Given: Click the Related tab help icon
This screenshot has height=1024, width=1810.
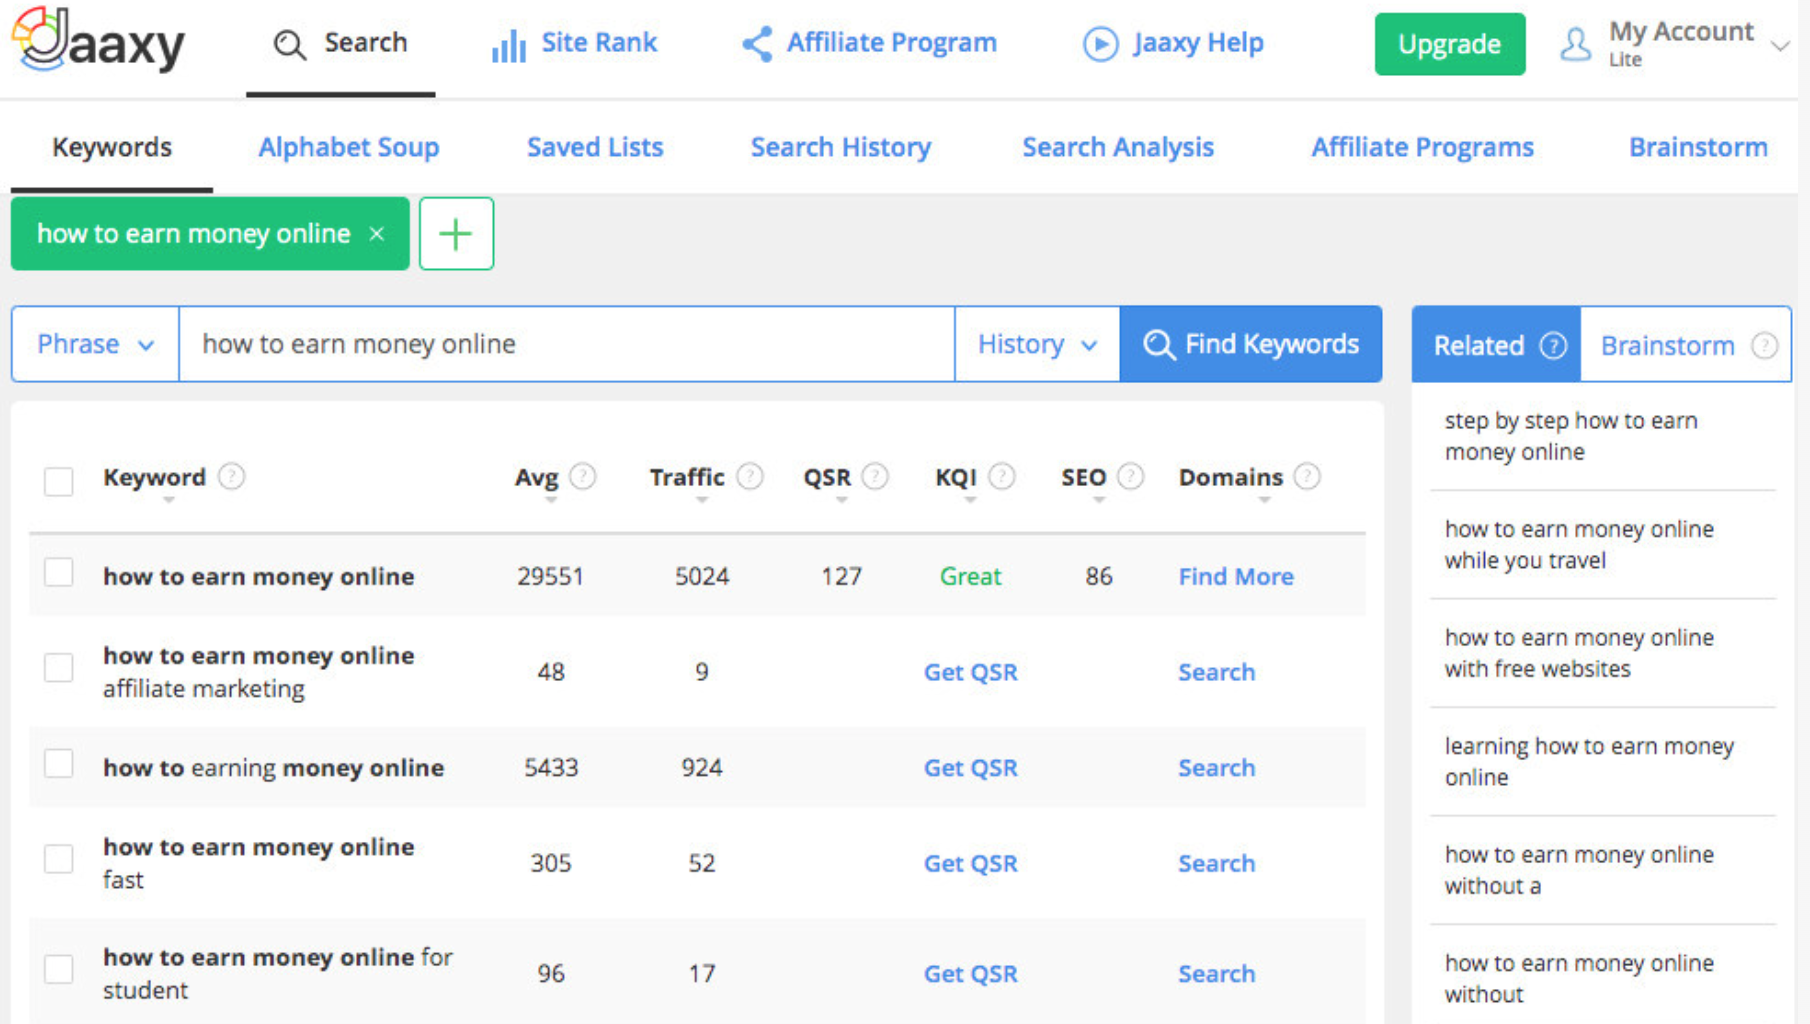Looking at the screenshot, I should (x=1553, y=345).
